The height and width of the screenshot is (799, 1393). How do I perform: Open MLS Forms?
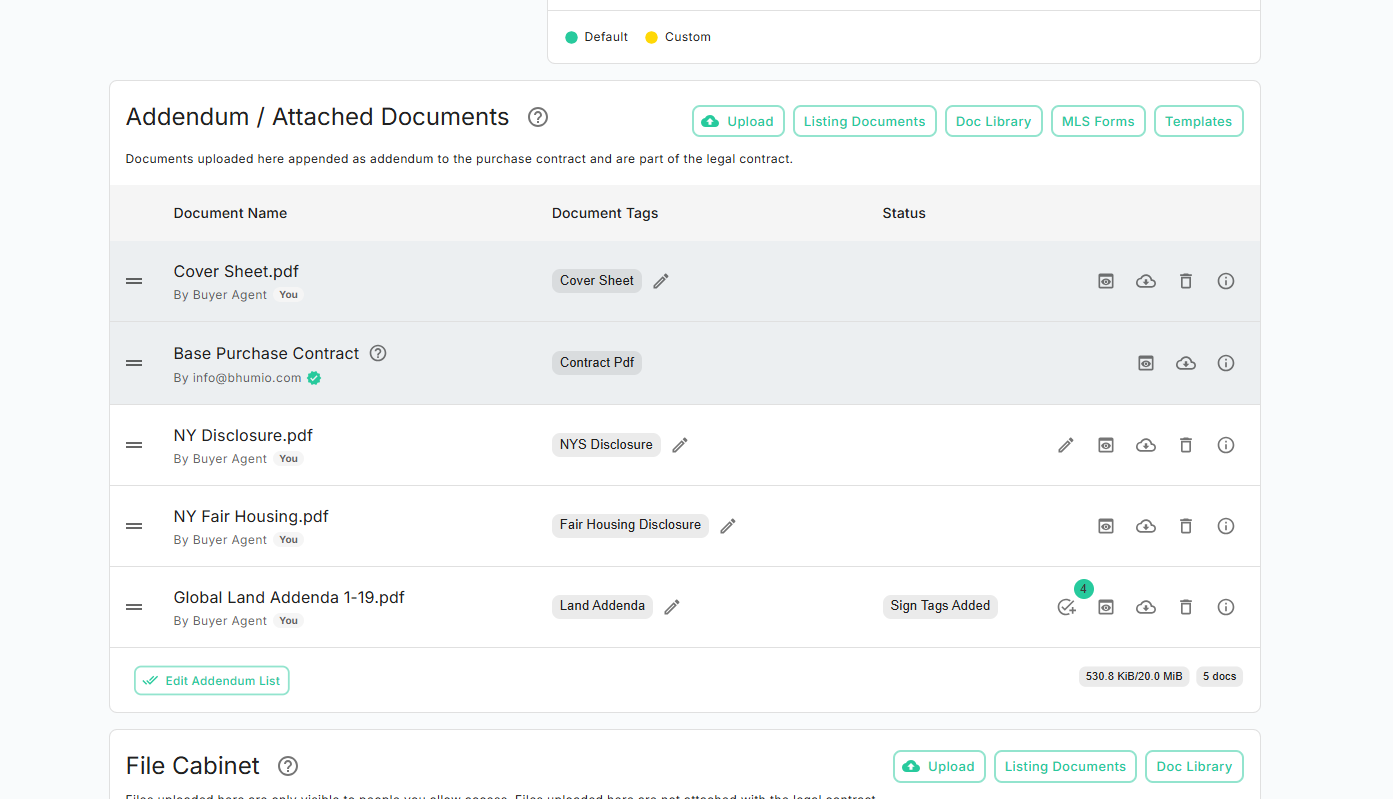coord(1098,120)
